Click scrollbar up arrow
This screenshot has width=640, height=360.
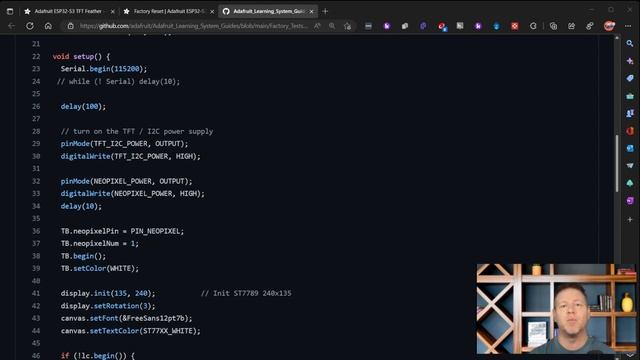click(x=617, y=38)
